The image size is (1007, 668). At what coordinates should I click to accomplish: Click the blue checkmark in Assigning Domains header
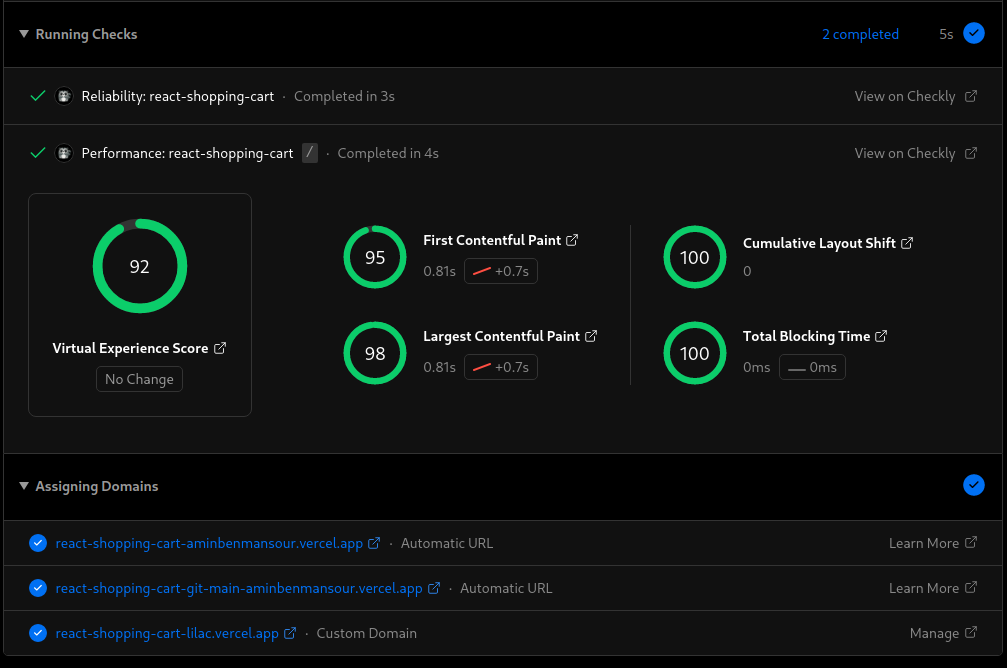point(974,485)
